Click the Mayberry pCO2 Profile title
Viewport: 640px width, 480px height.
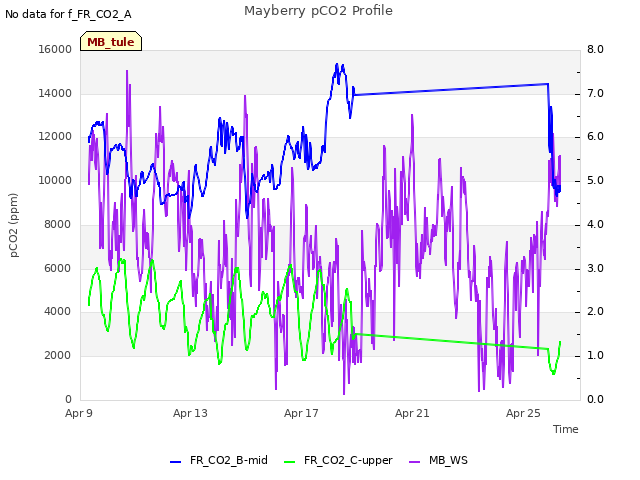(x=318, y=11)
